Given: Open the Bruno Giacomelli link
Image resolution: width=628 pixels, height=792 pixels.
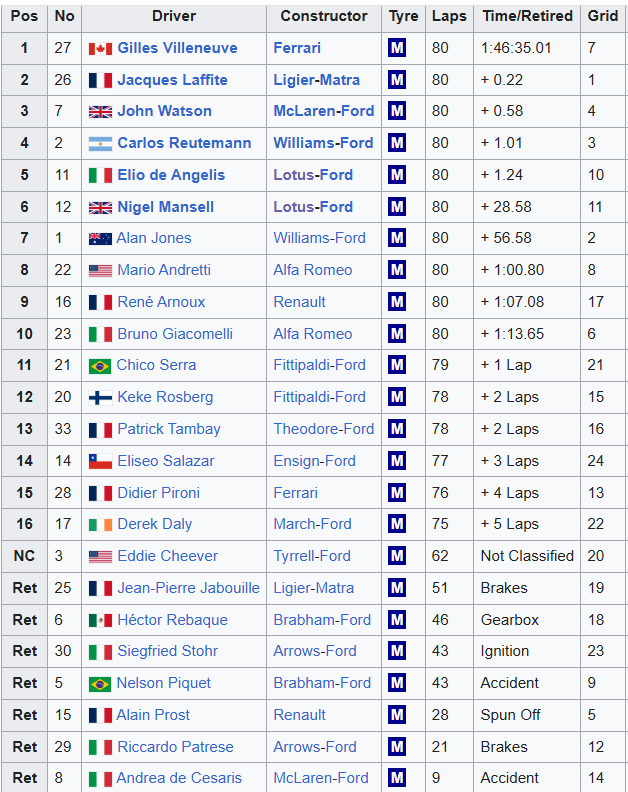Looking at the screenshot, I should point(175,333).
